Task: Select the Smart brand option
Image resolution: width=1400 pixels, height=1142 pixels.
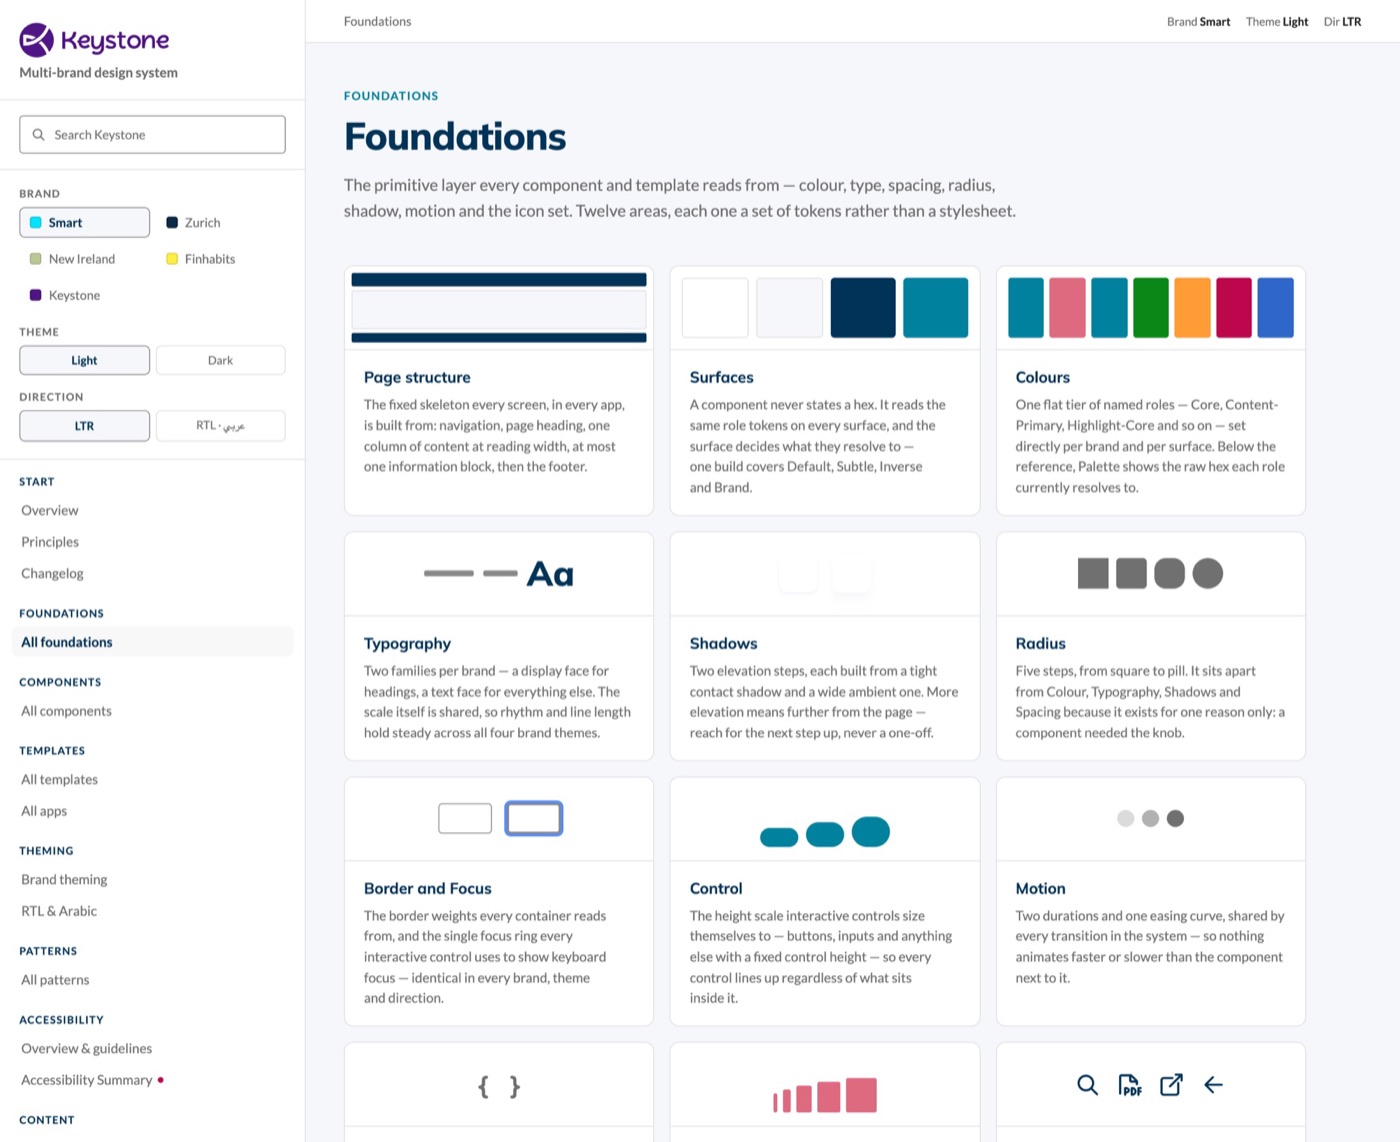Action: [84, 222]
